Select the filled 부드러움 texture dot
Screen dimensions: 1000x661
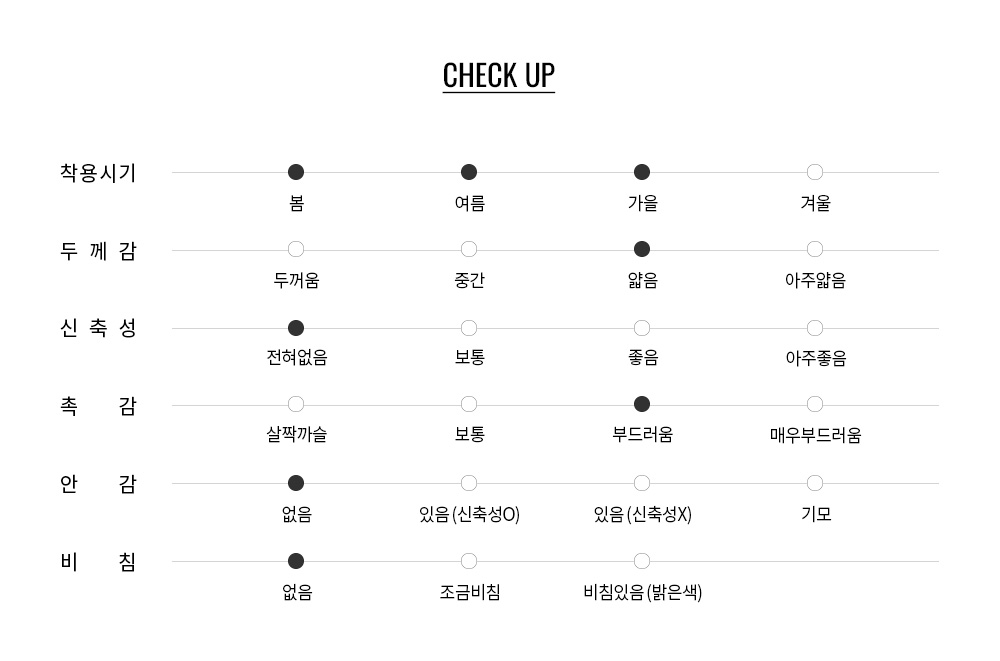point(642,404)
